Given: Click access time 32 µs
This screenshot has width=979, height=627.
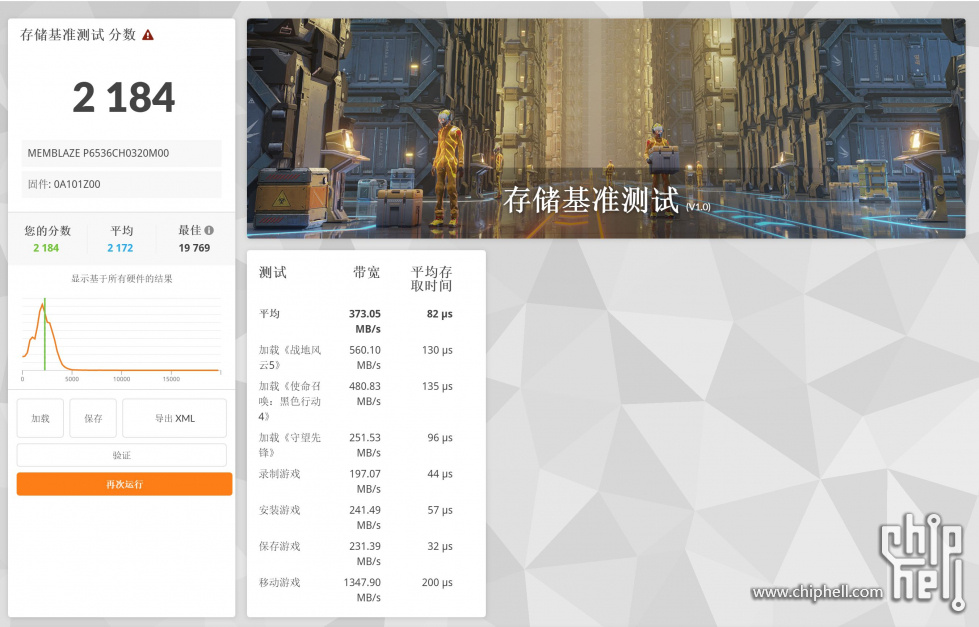Looking at the screenshot, I should click(440, 546).
